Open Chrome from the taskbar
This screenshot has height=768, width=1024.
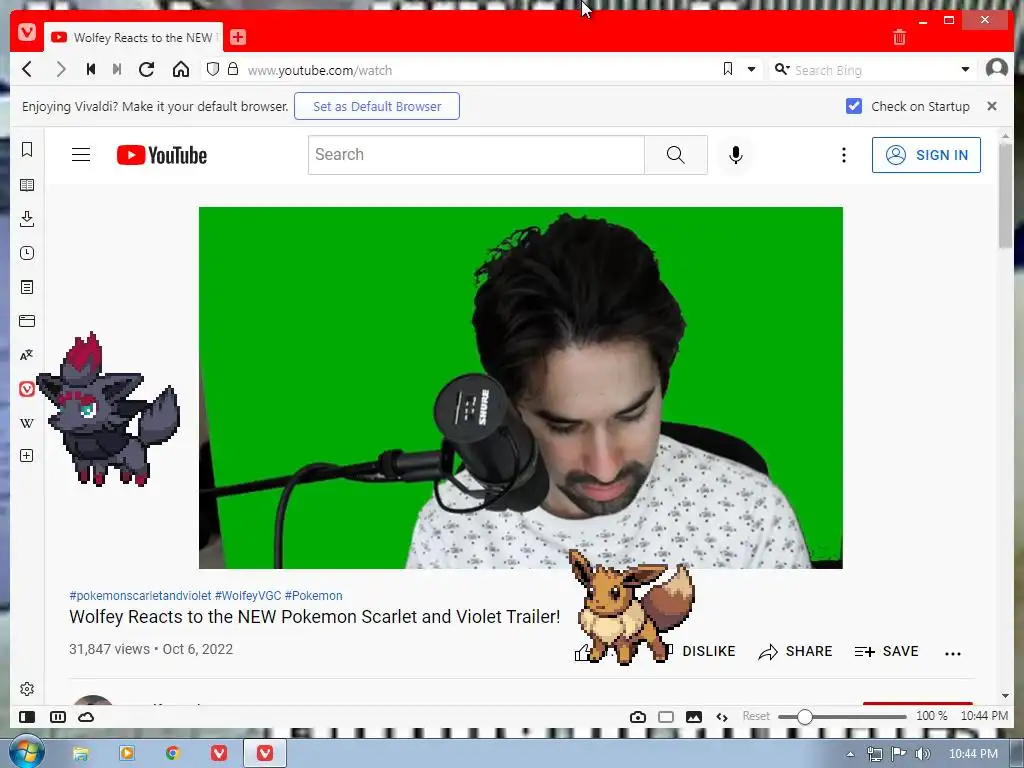pos(173,753)
